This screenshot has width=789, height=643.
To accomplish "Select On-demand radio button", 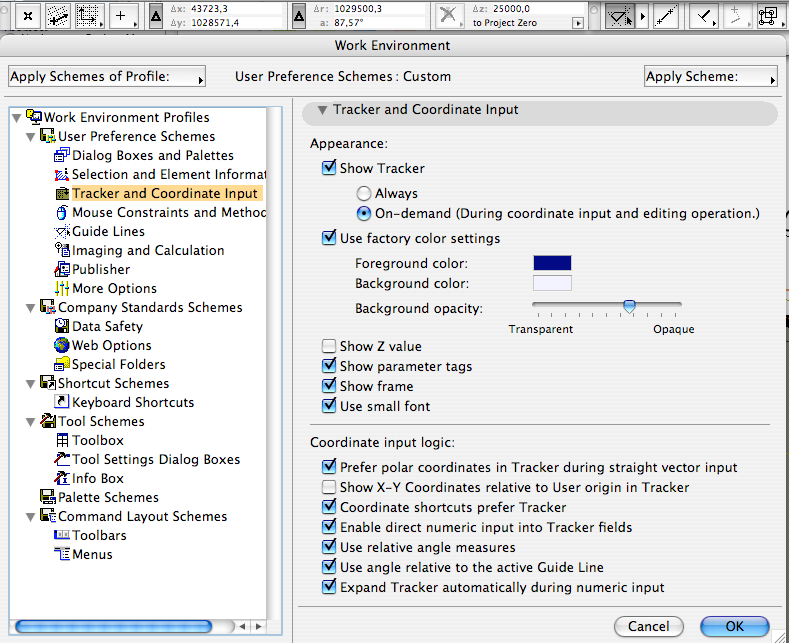I will point(363,214).
